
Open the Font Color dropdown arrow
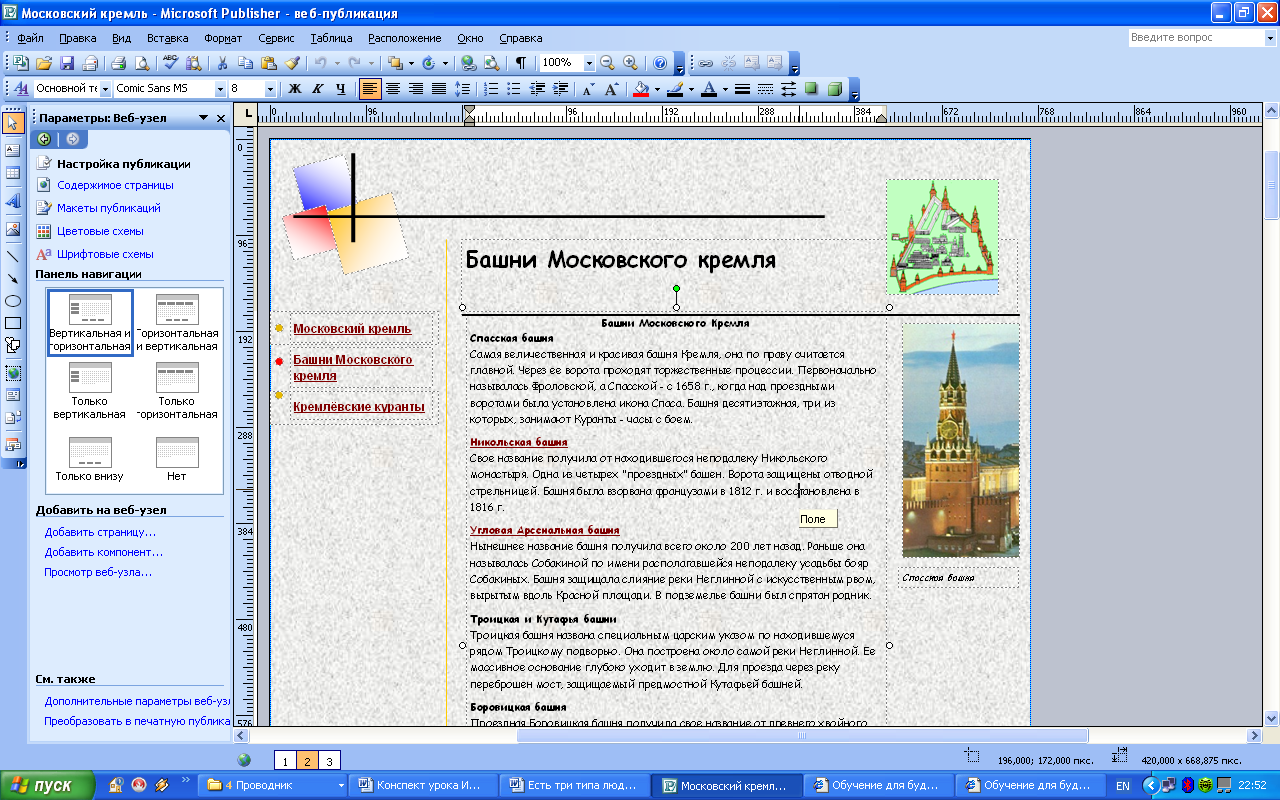click(x=725, y=89)
